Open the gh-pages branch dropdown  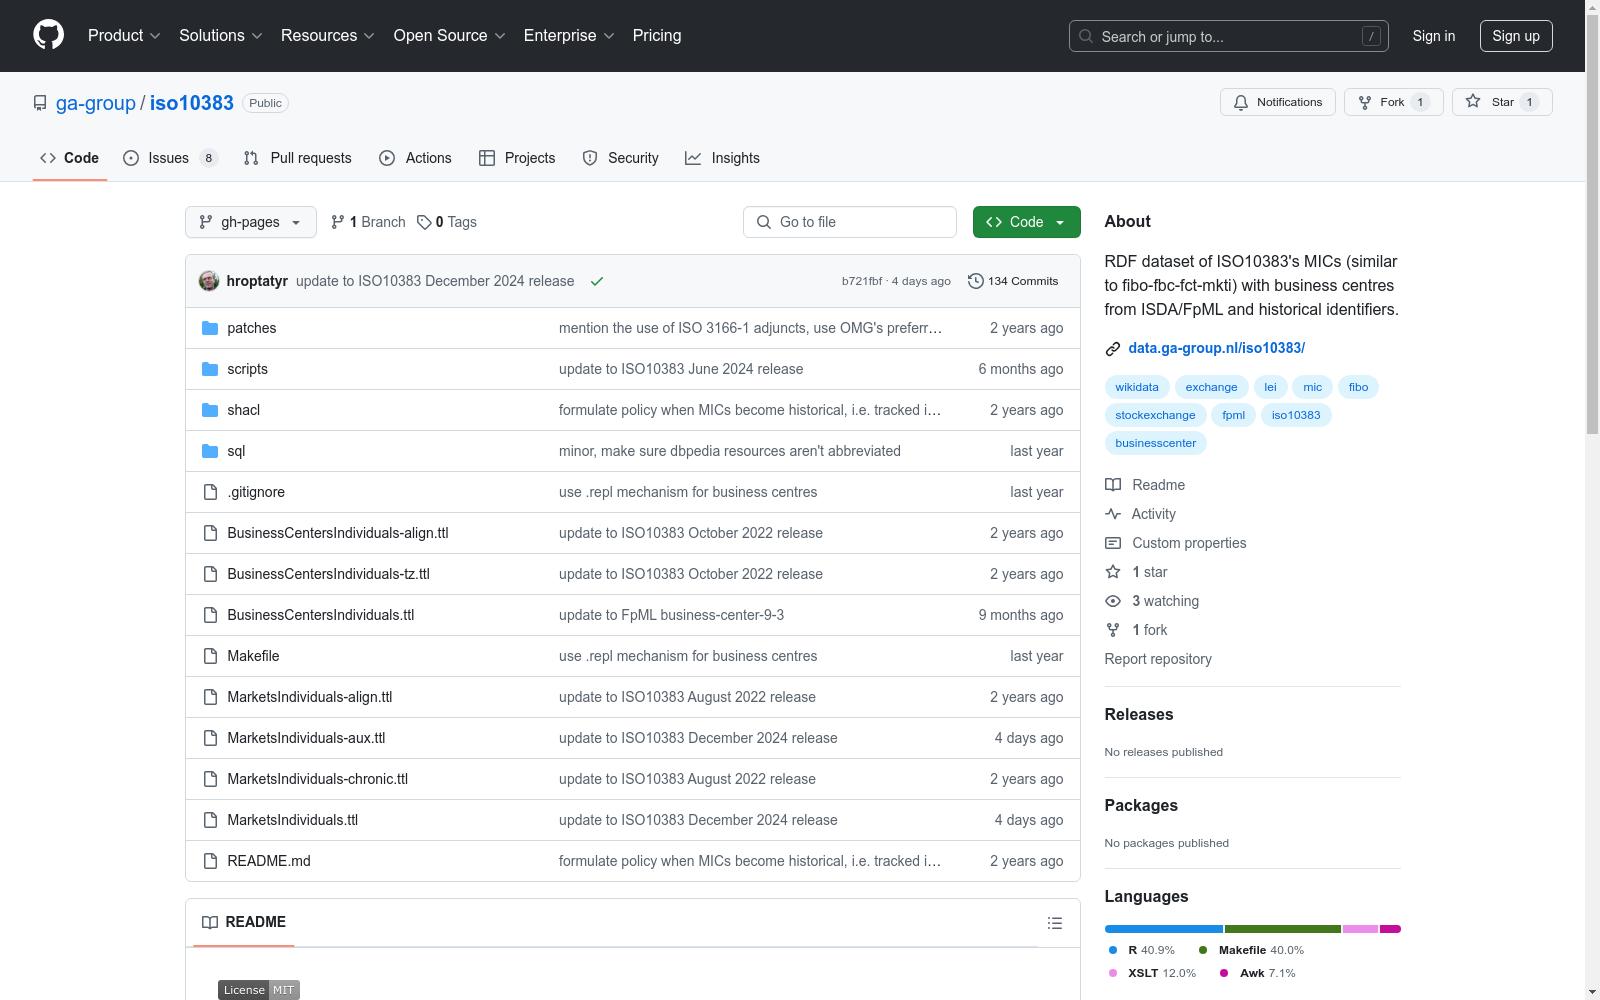pos(251,222)
